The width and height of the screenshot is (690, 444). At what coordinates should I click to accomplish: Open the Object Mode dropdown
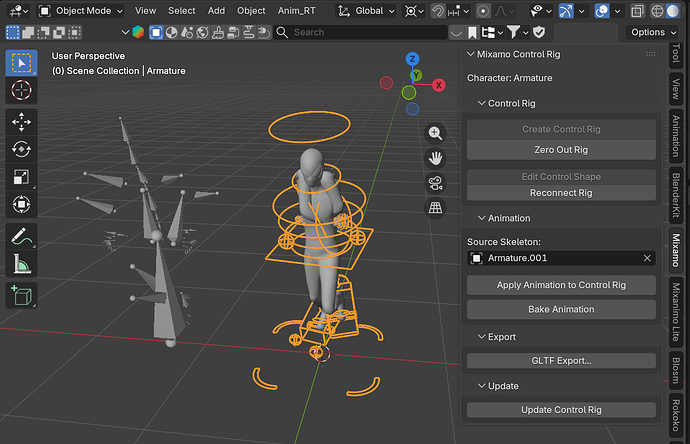(x=80, y=11)
